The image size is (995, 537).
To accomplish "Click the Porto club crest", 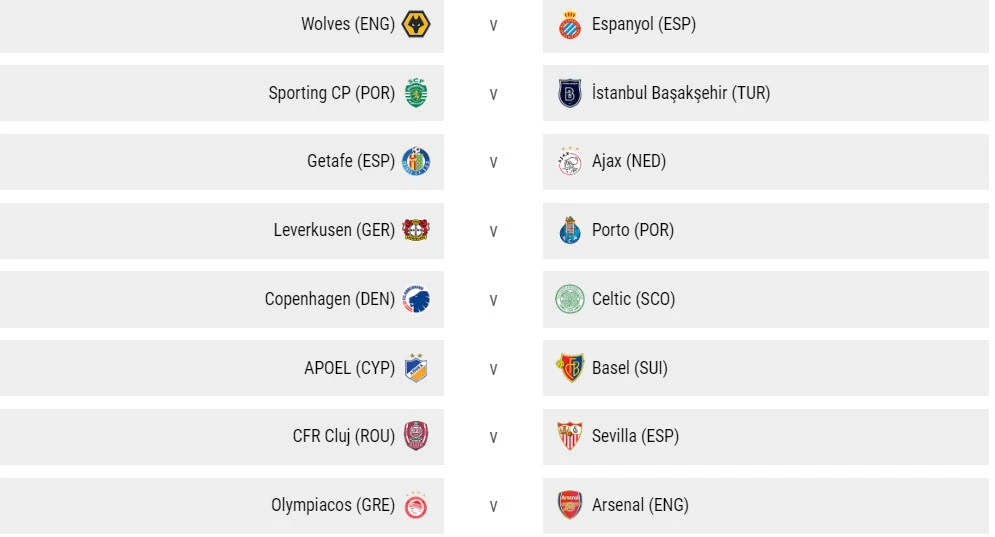I will tap(570, 230).
